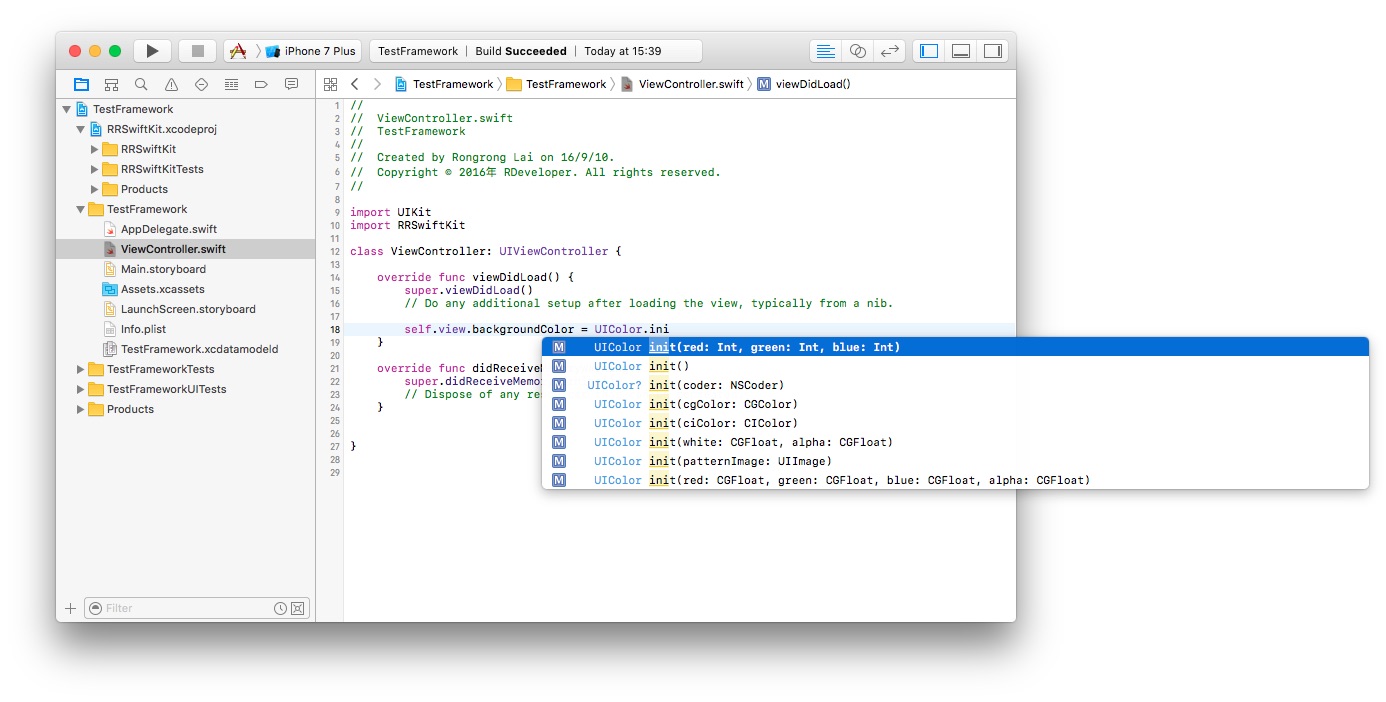
Task: Open the Breakpoint navigator tab
Action: (261, 84)
